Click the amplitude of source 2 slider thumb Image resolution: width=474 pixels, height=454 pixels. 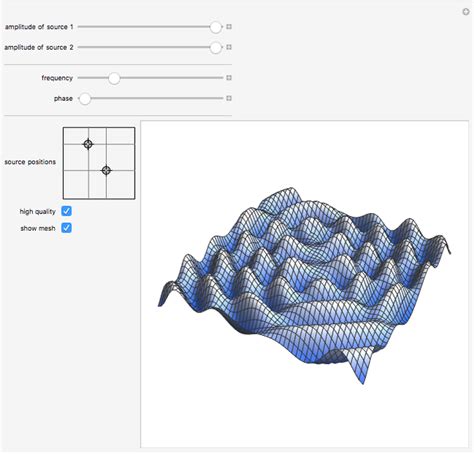[x=216, y=48]
